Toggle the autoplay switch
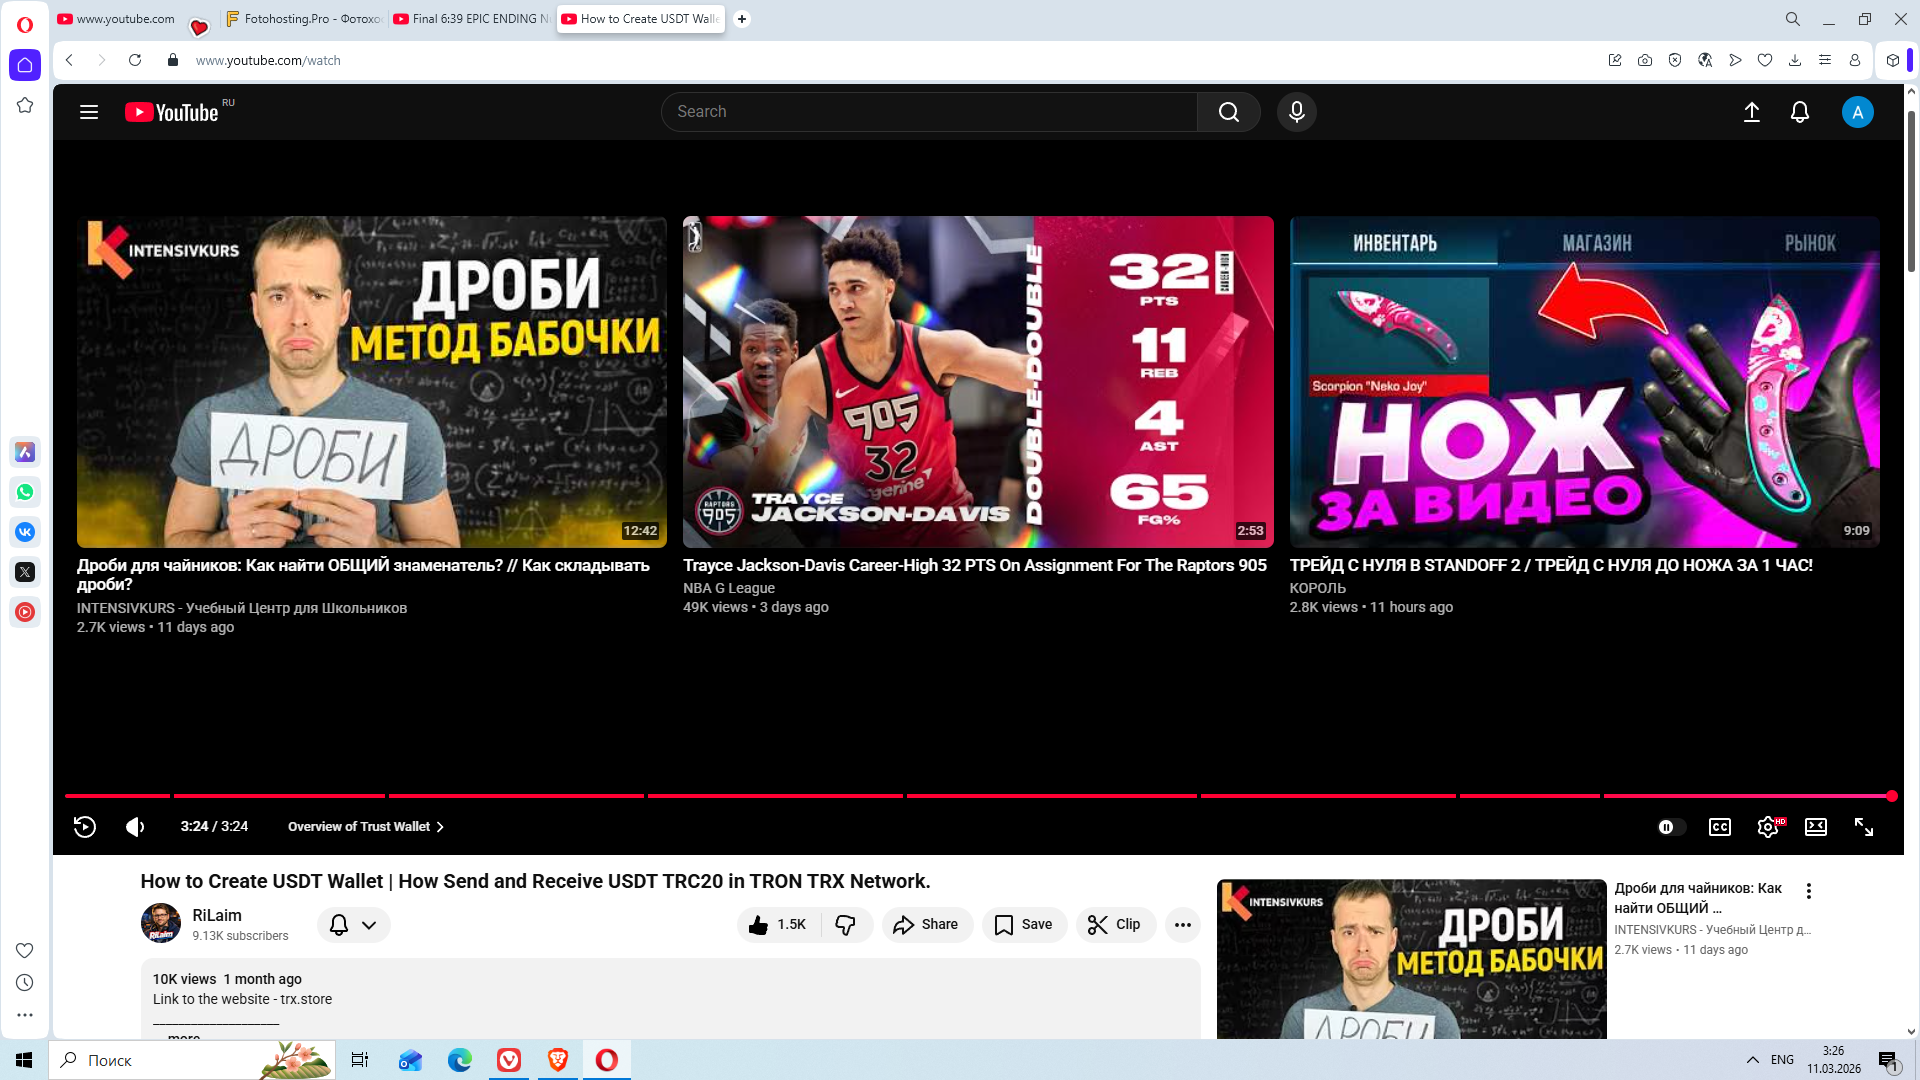 click(x=1670, y=827)
